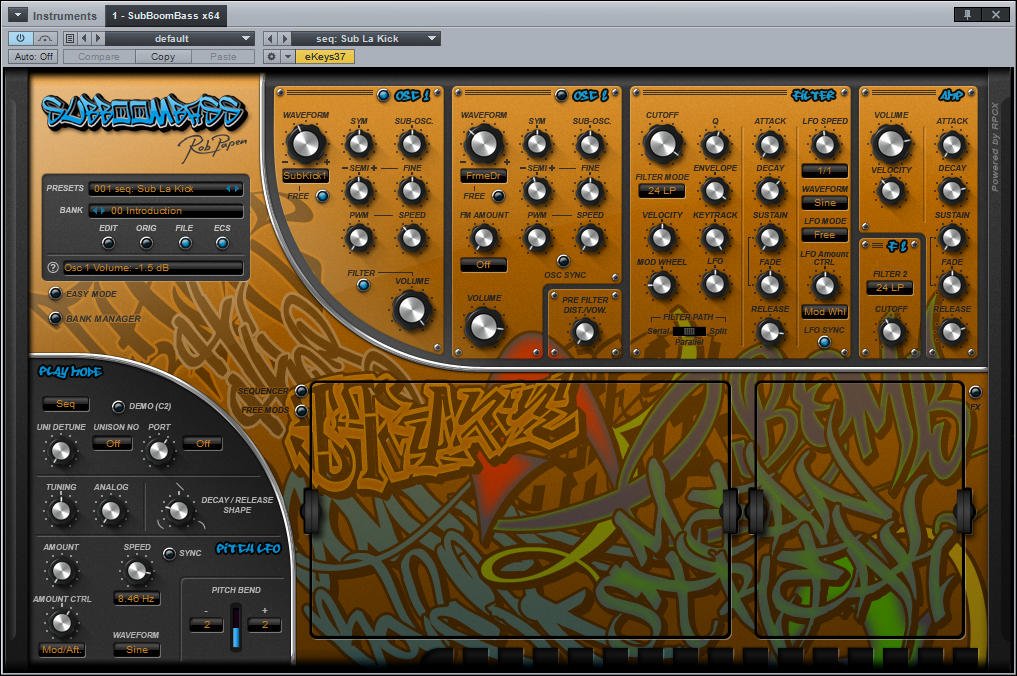Adjust OSC 1 Waveform knob
Image resolution: width=1017 pixels, height=676 pixels.
point(305,143)
